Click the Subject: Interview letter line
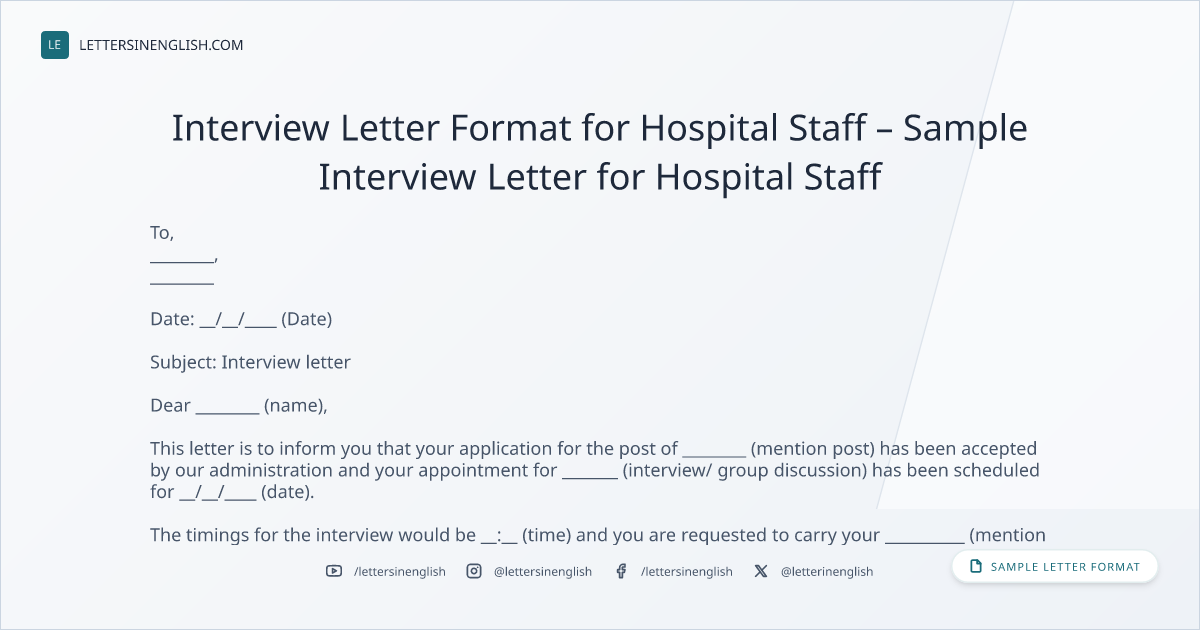The image size is (1200, 630). (250, 362)
